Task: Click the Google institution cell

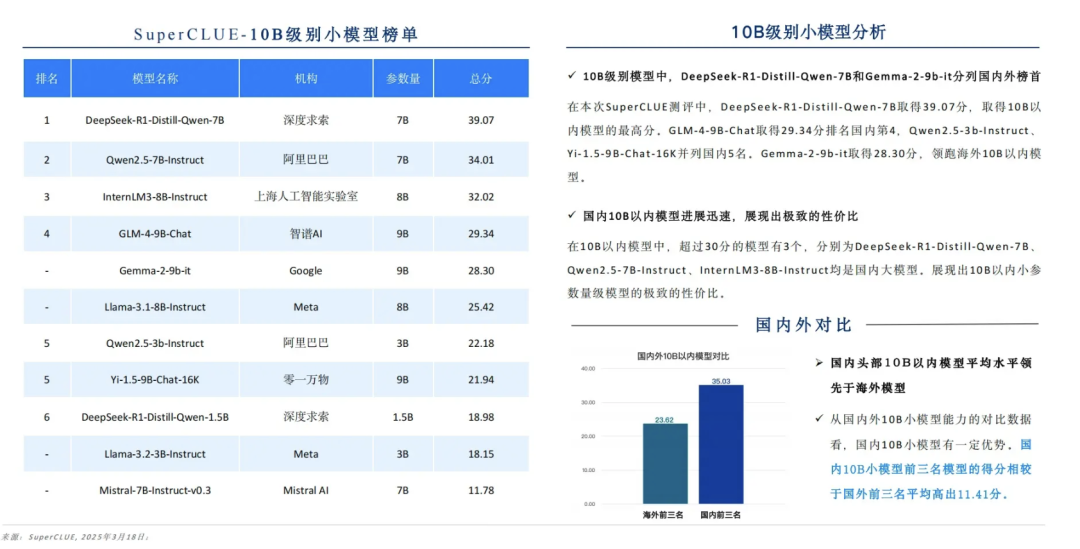Action: point(306,271)
